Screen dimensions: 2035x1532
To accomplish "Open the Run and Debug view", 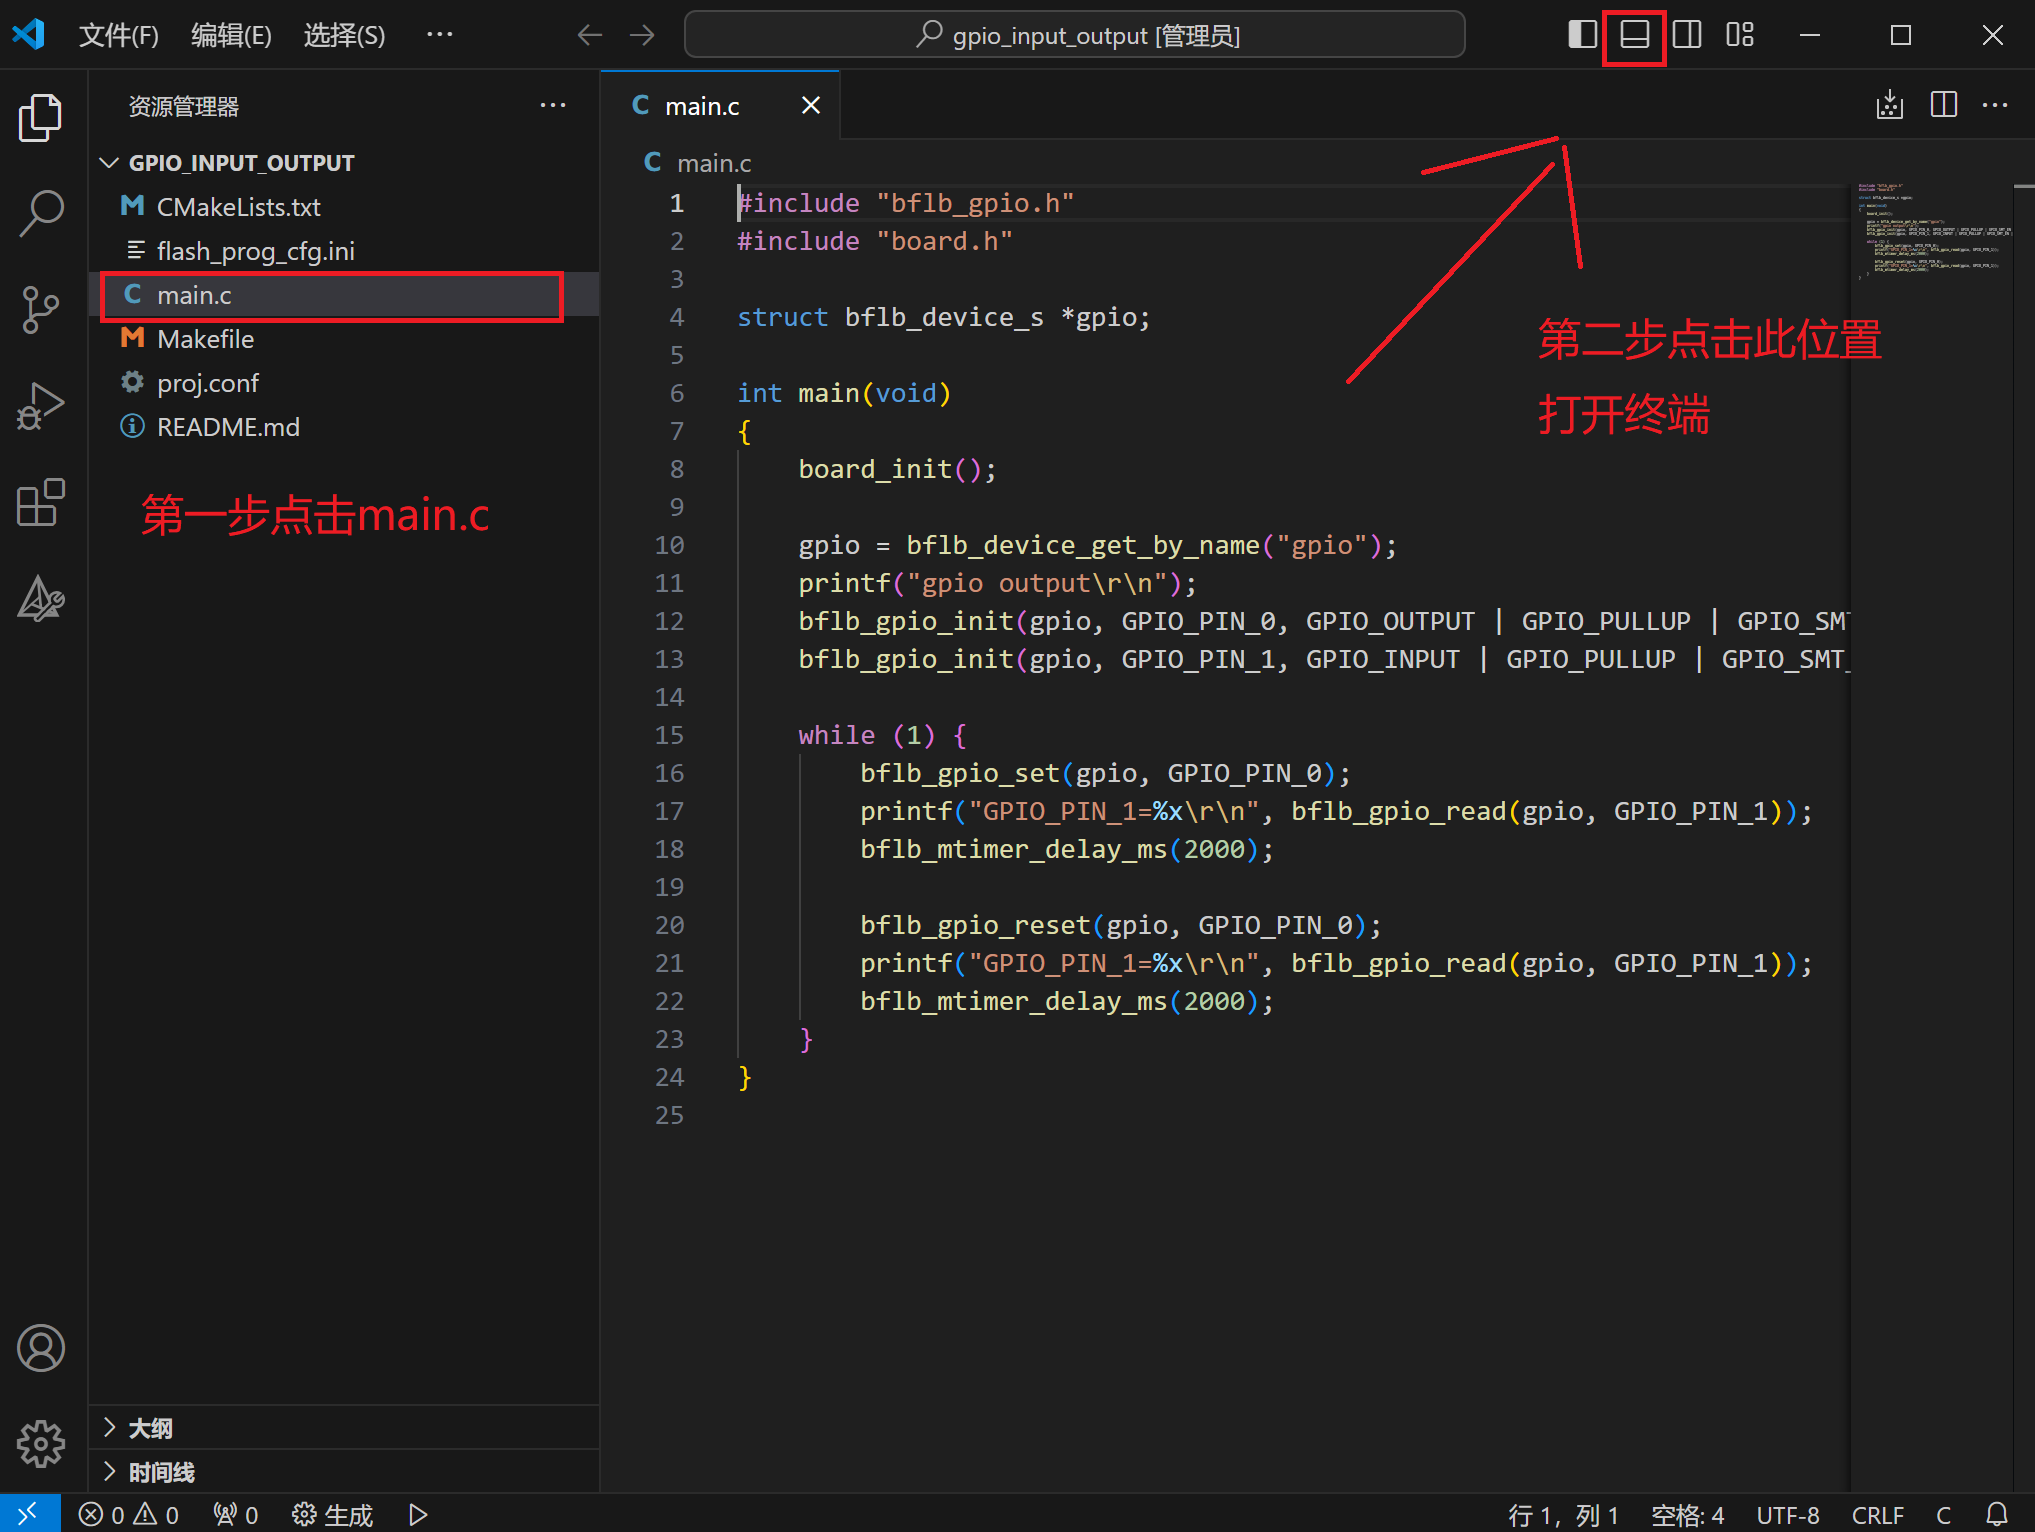I will [41, 406].
